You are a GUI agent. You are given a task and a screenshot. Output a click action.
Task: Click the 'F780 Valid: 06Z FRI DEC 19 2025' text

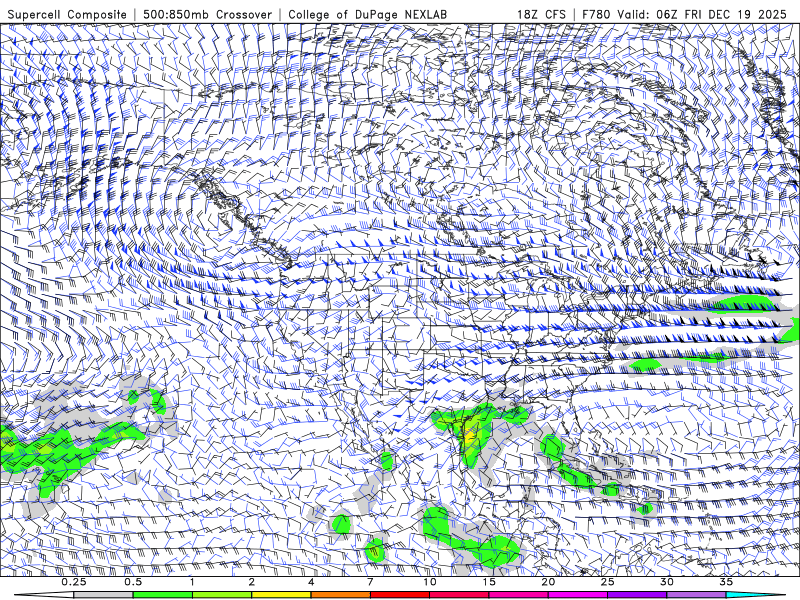point(684,14)
